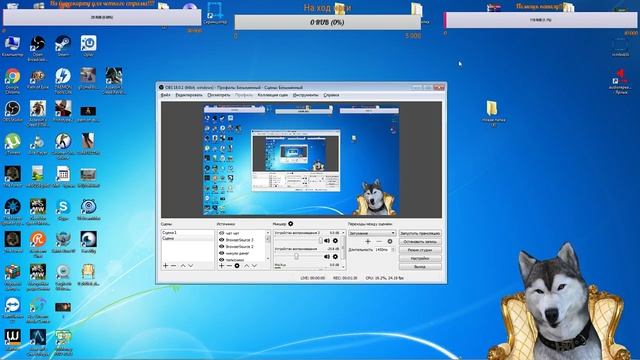The width and height of the screenshot is (640, 360).
Task: Mute the -29.4 dB playback device
Action: [x=327, y=256]
